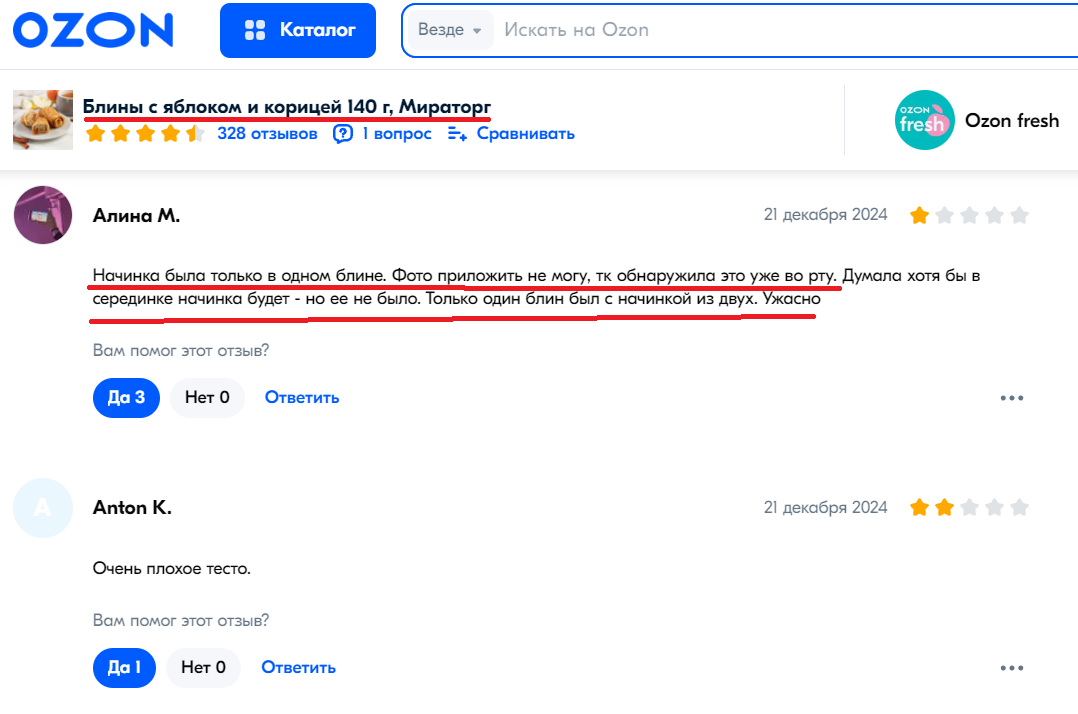Open the 1 вопрос link
This screenshot has width=1078, height=714.
coord(397,133)
